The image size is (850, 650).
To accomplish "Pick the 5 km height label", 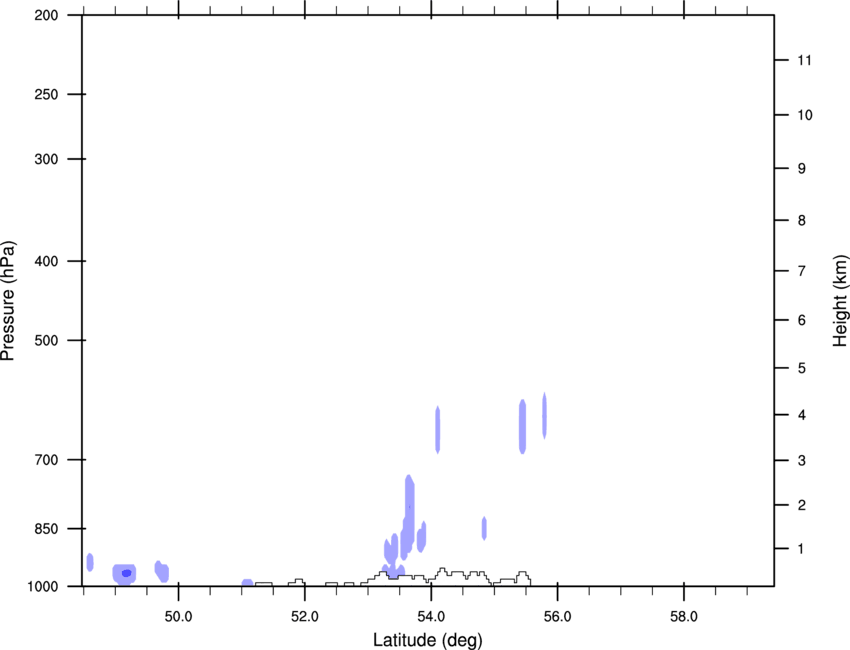I will (x=801, y=368).
